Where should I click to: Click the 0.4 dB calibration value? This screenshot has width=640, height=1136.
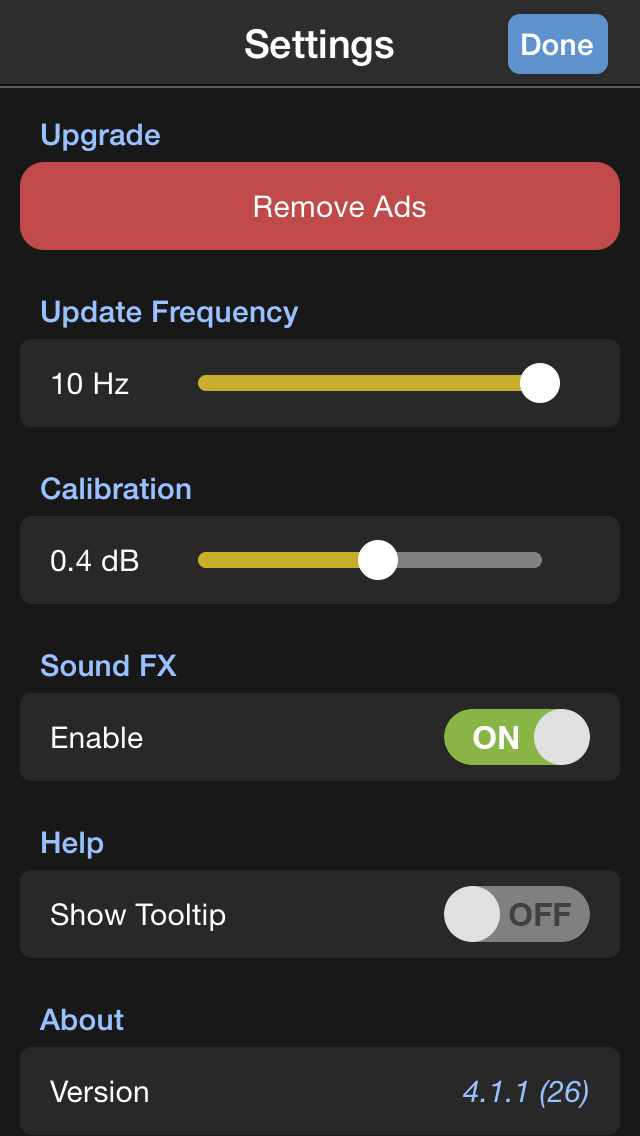pyautogui.click(x=94, y=561)
